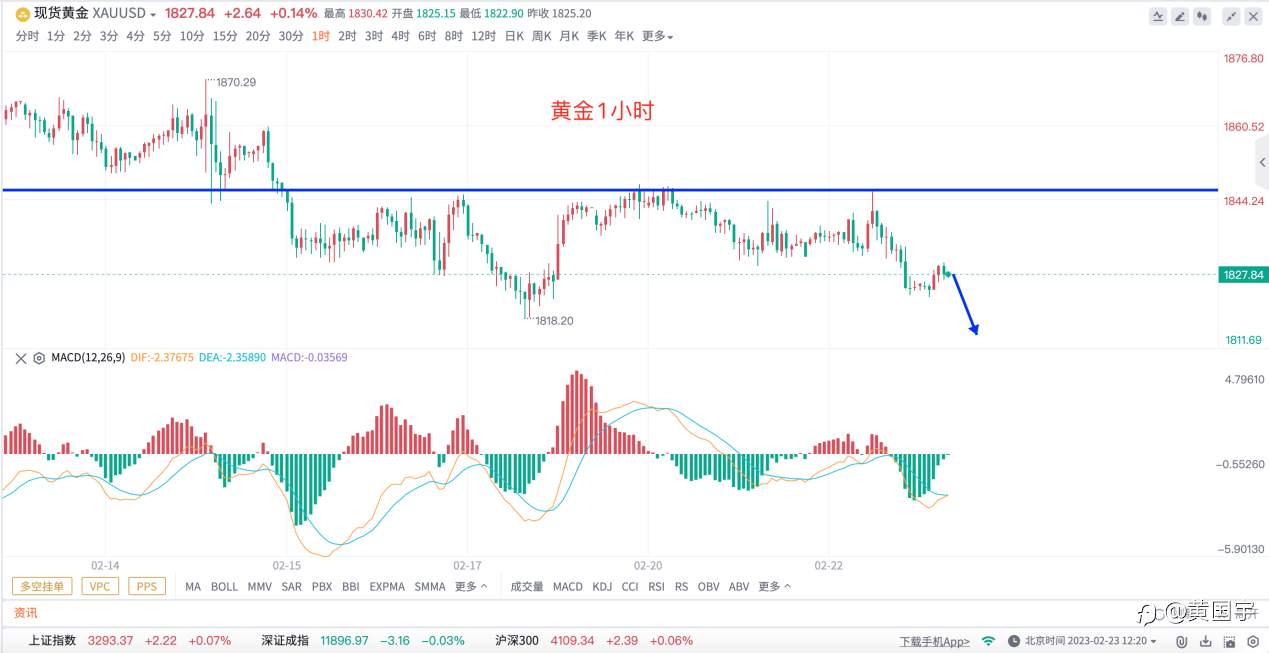Select the 成交量 sub-indicator
The height and width of the screenshot is (653, 1269).
527,587
